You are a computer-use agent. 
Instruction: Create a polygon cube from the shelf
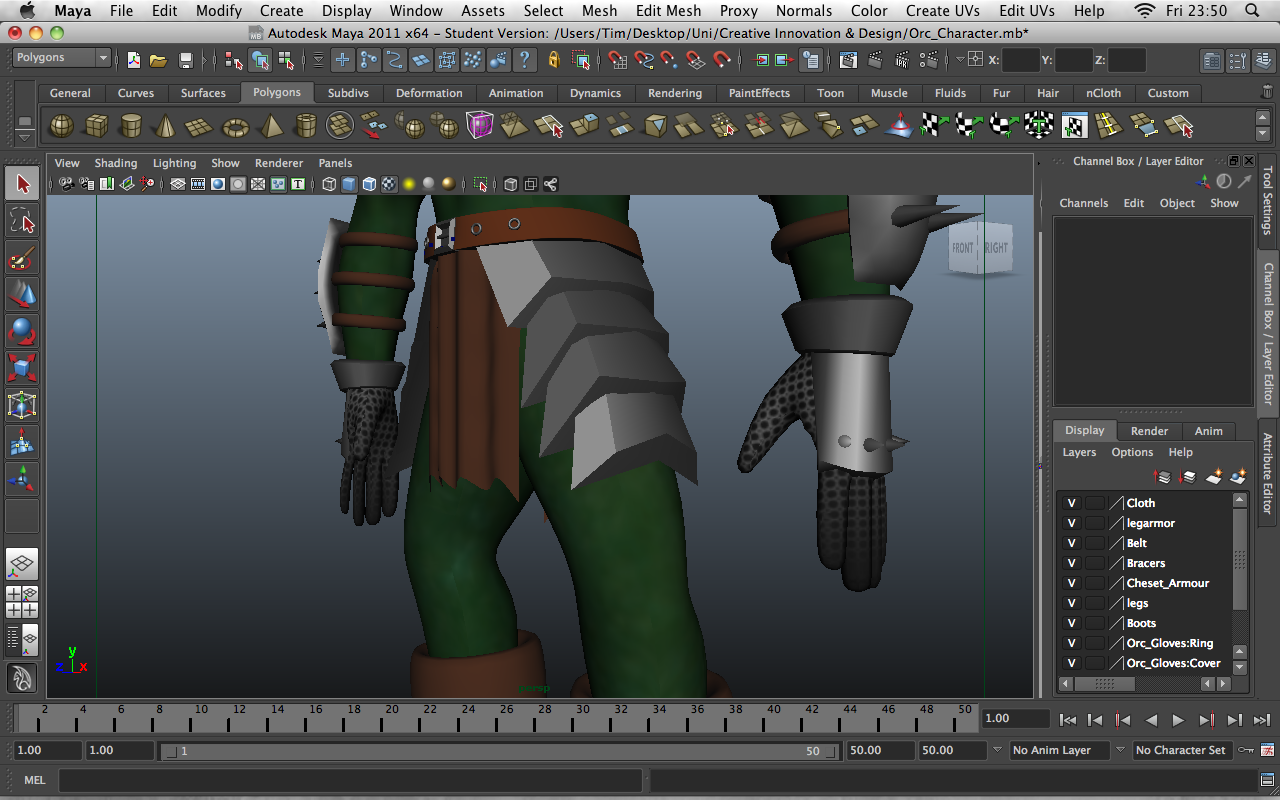pyautogui.click(x=96, y=126)
